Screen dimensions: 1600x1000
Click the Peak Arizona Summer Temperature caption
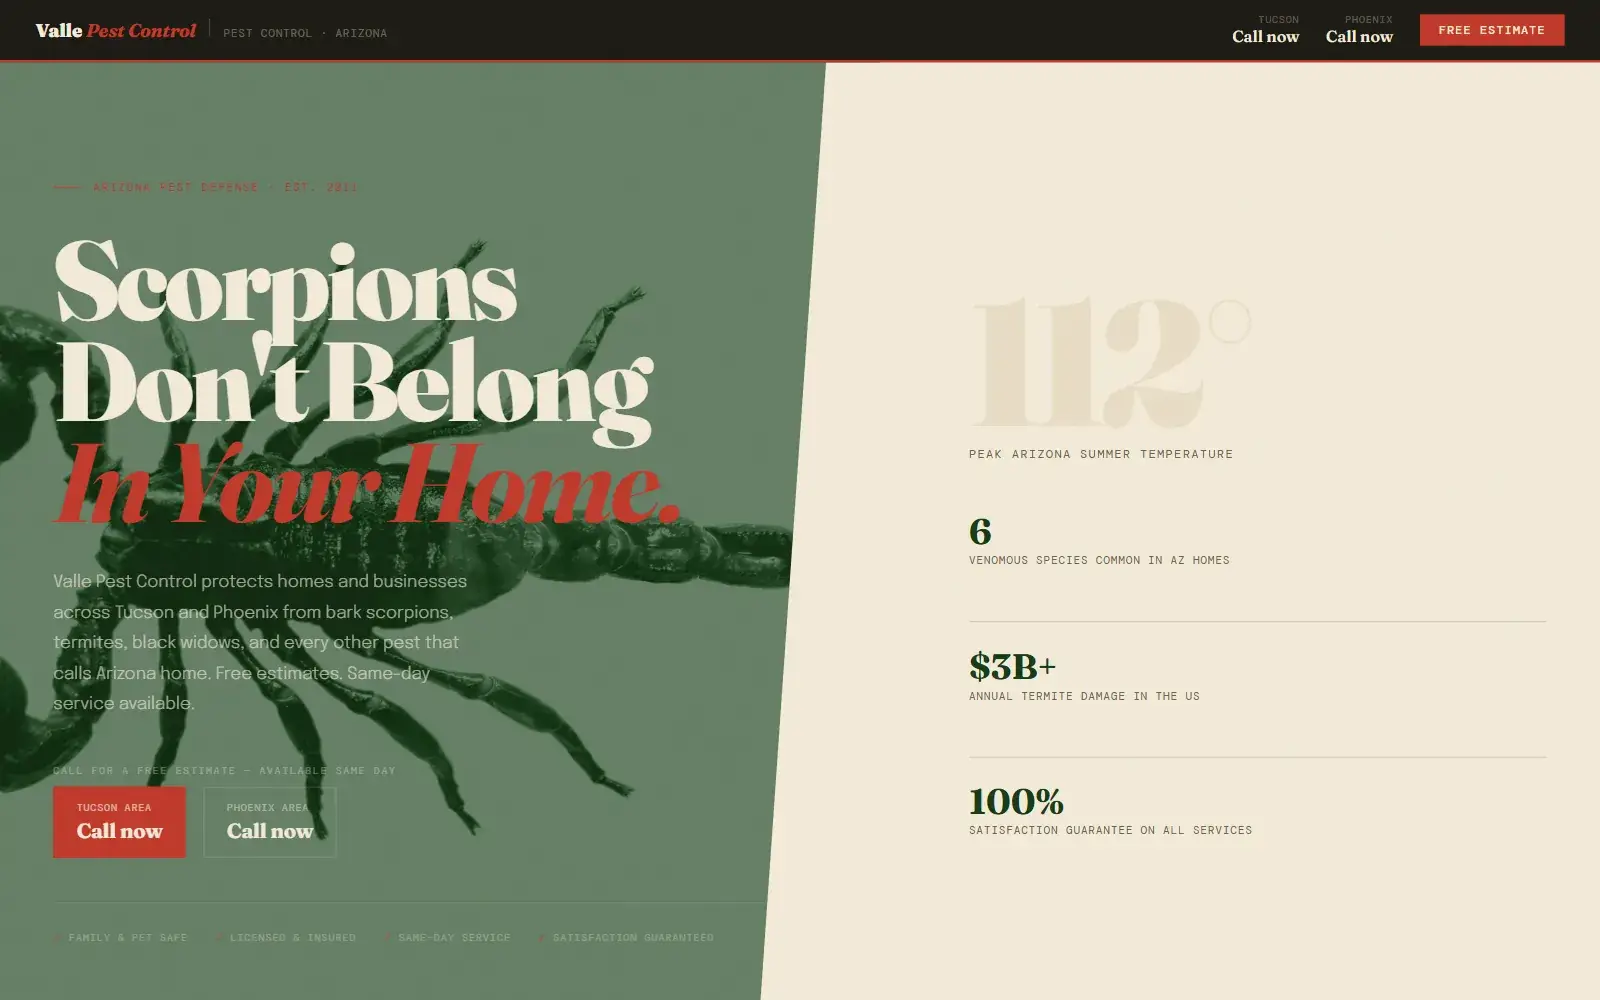coord(1101,454)
